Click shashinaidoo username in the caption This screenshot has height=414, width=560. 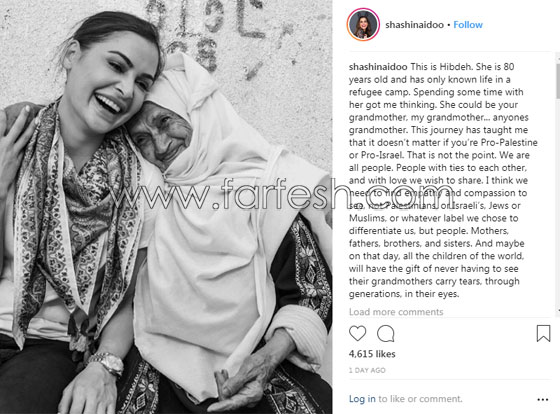coord(378,67)
